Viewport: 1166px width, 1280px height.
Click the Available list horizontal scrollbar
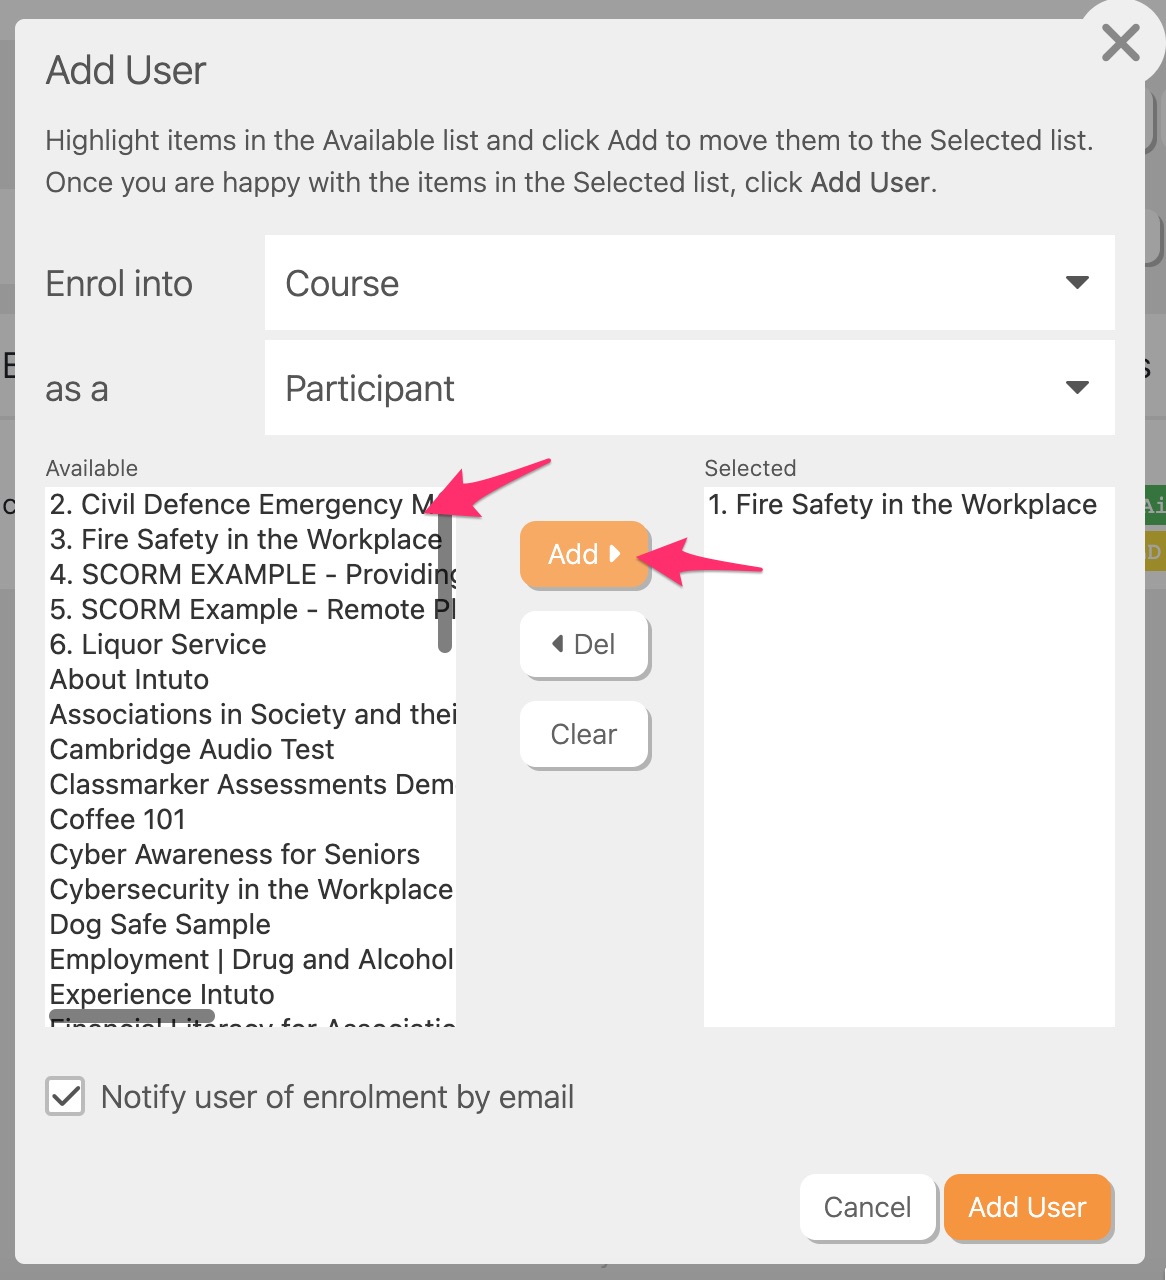tap(132, 1016)
